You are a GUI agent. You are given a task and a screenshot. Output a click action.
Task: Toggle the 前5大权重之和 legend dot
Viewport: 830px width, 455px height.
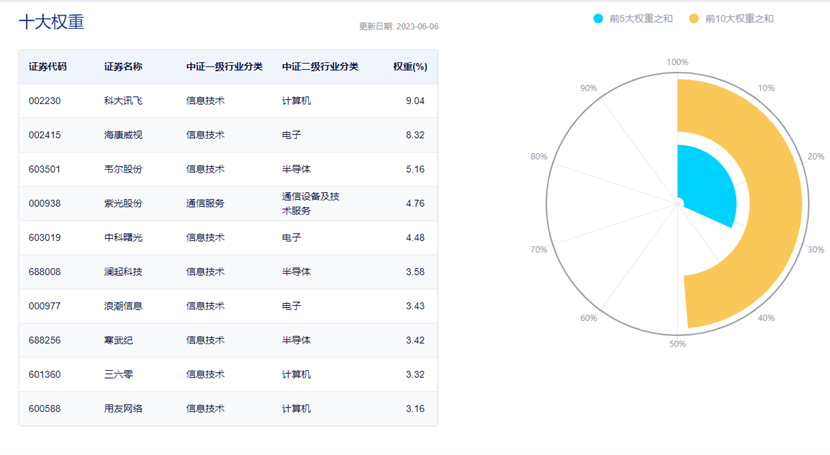pyautogui.click(x=598, y=19)
